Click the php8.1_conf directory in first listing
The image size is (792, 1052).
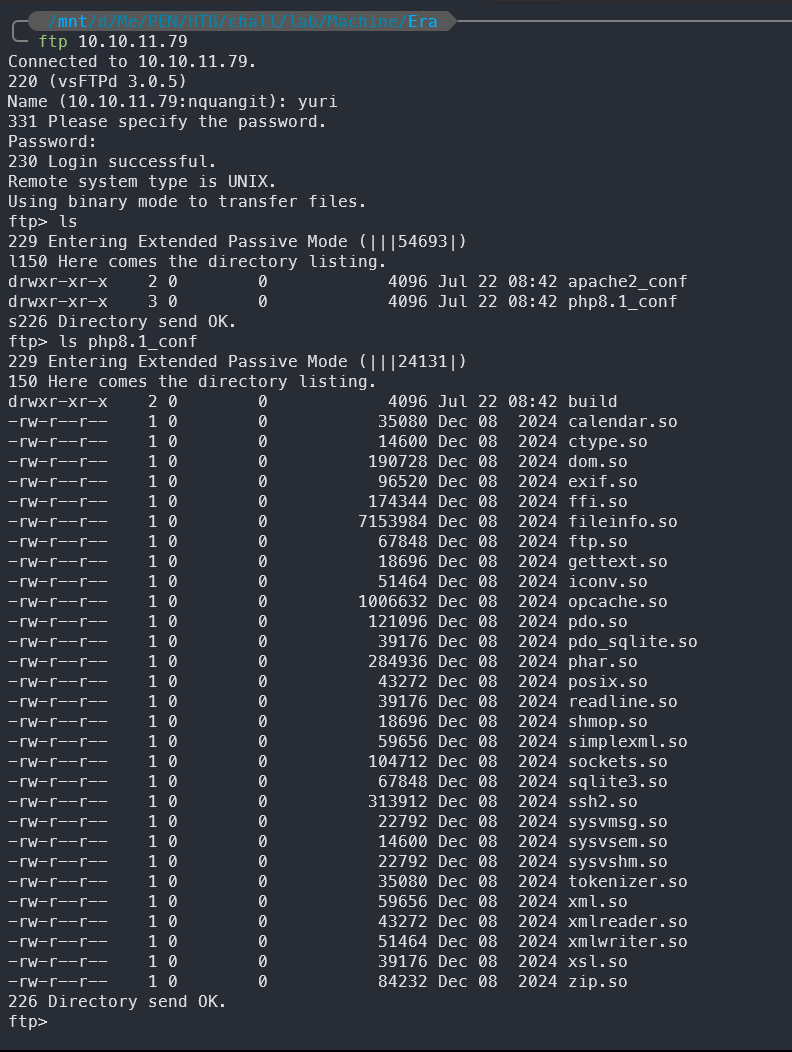622,302
